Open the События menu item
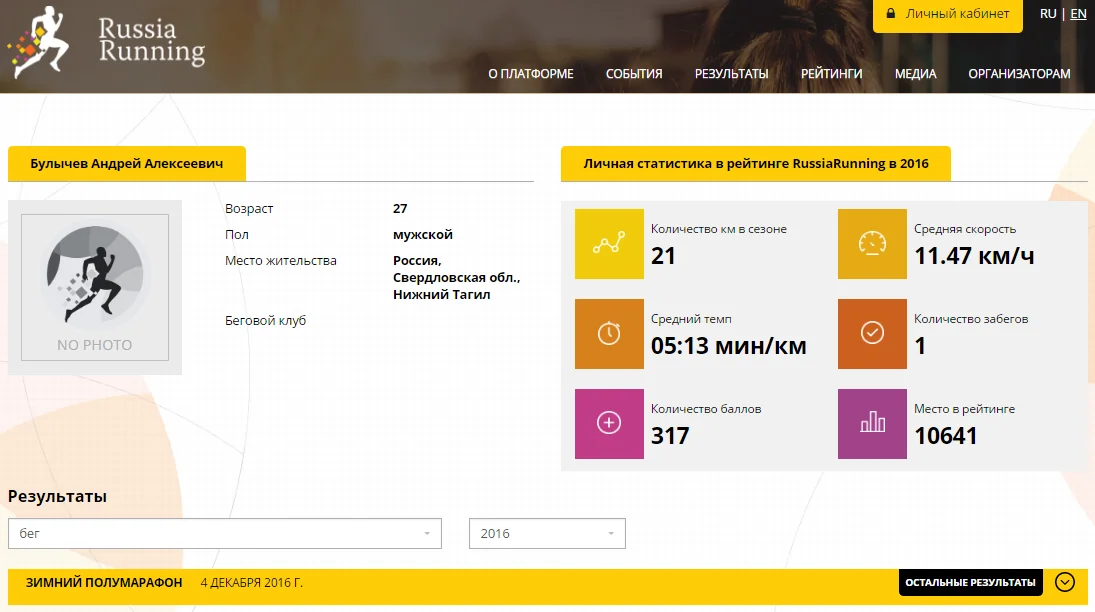The width and height of the screenshot is (1095, 612). pyautogui.click(x=634, y=74)
